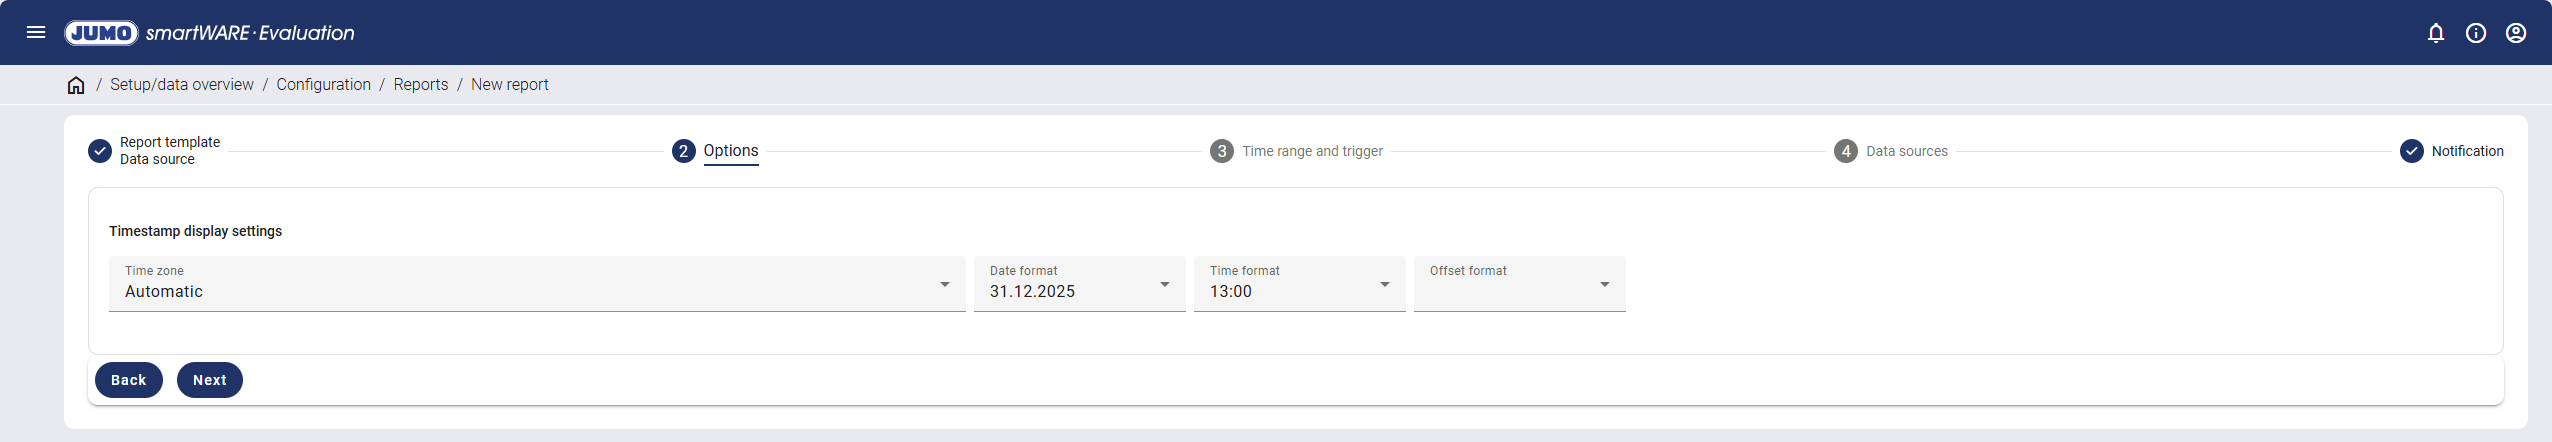Viewport: 2552px width, 442px height.
Task: Select the Options step tab
Action: (x=730, y=151)
